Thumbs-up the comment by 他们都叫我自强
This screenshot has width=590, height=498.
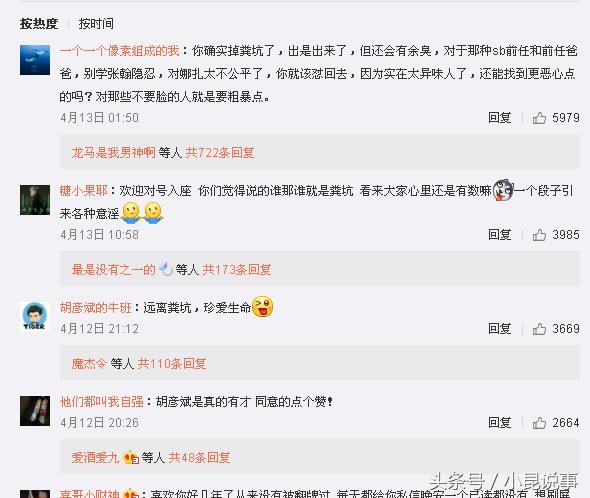(539, 423)
